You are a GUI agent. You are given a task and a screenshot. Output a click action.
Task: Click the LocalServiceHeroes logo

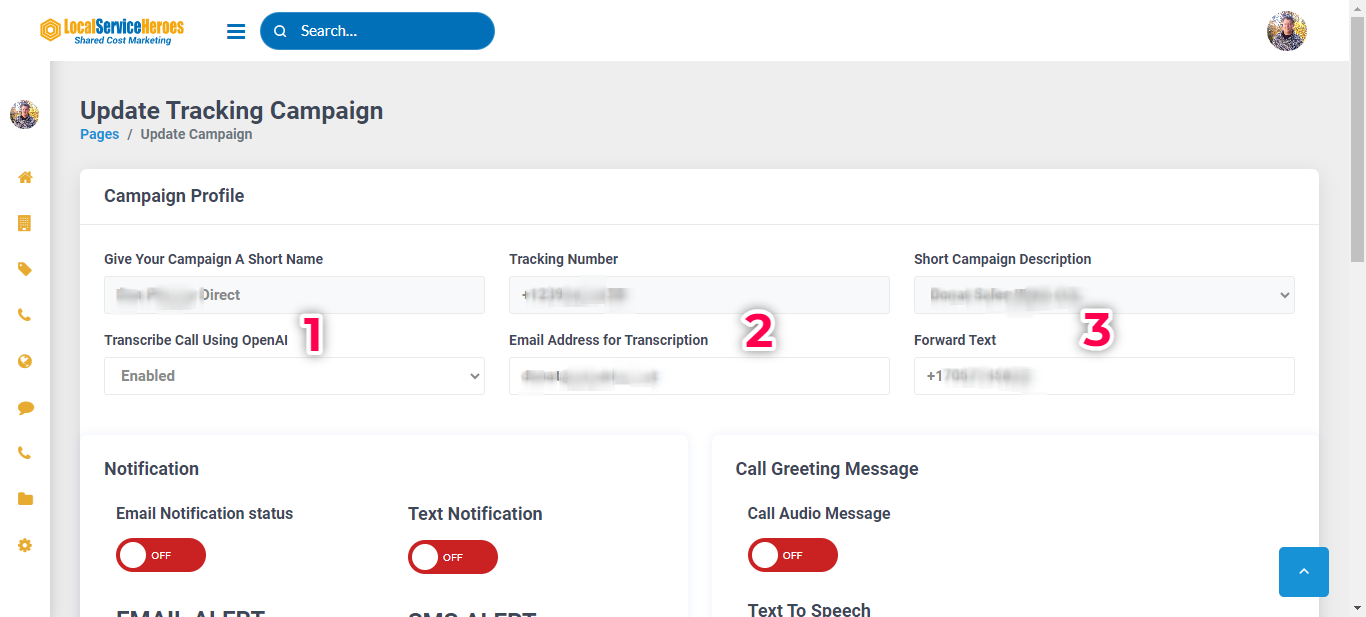(x=112, y=31)
